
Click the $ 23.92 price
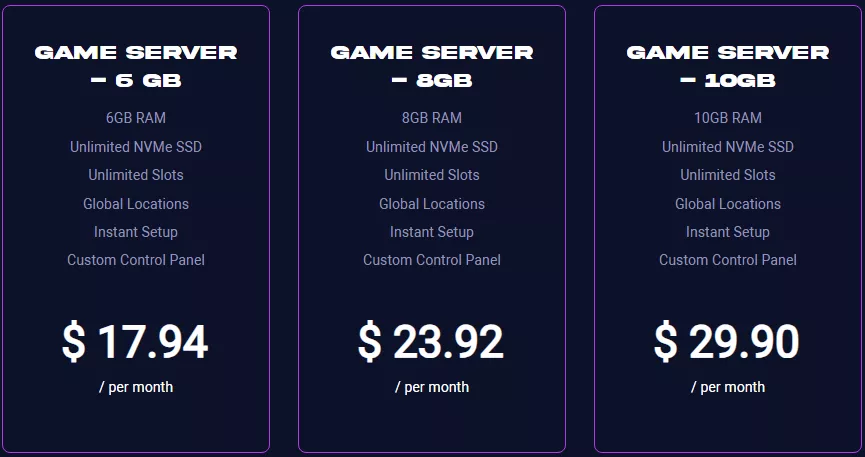(431, 342)
